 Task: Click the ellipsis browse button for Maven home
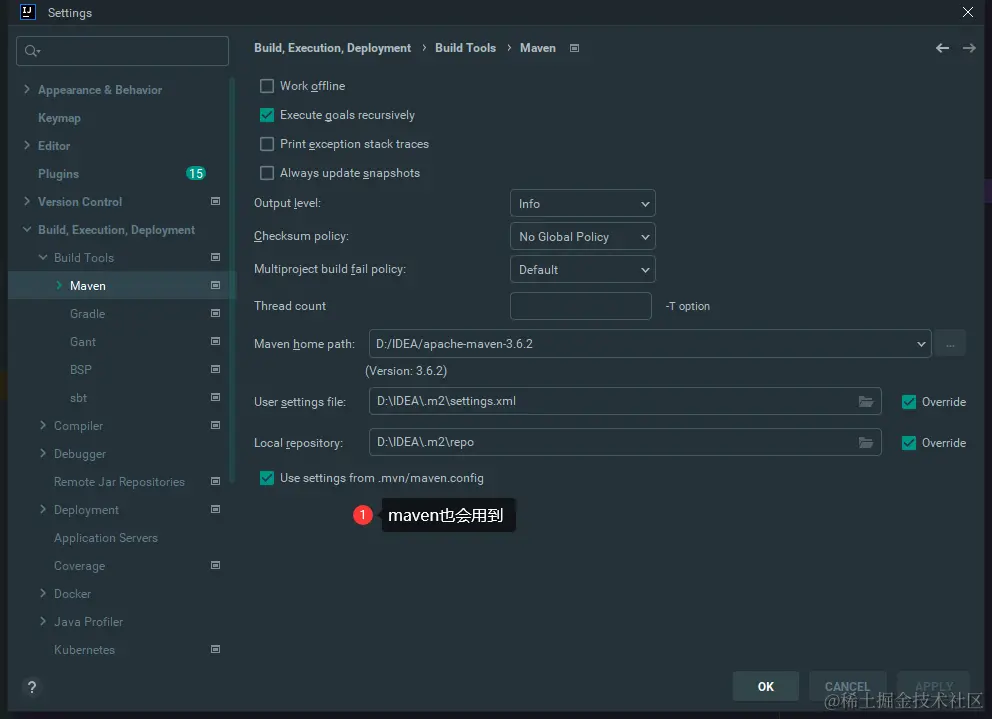click(950, 344)
